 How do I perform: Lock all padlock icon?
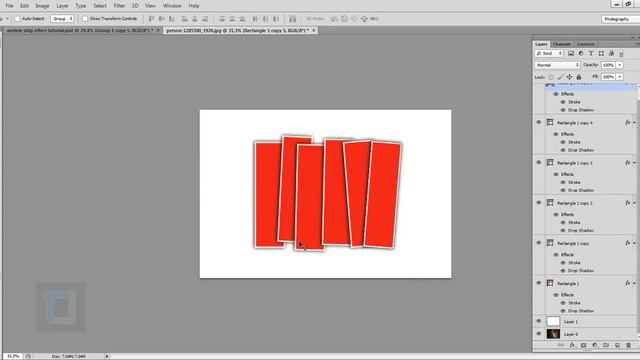[579, 77]
